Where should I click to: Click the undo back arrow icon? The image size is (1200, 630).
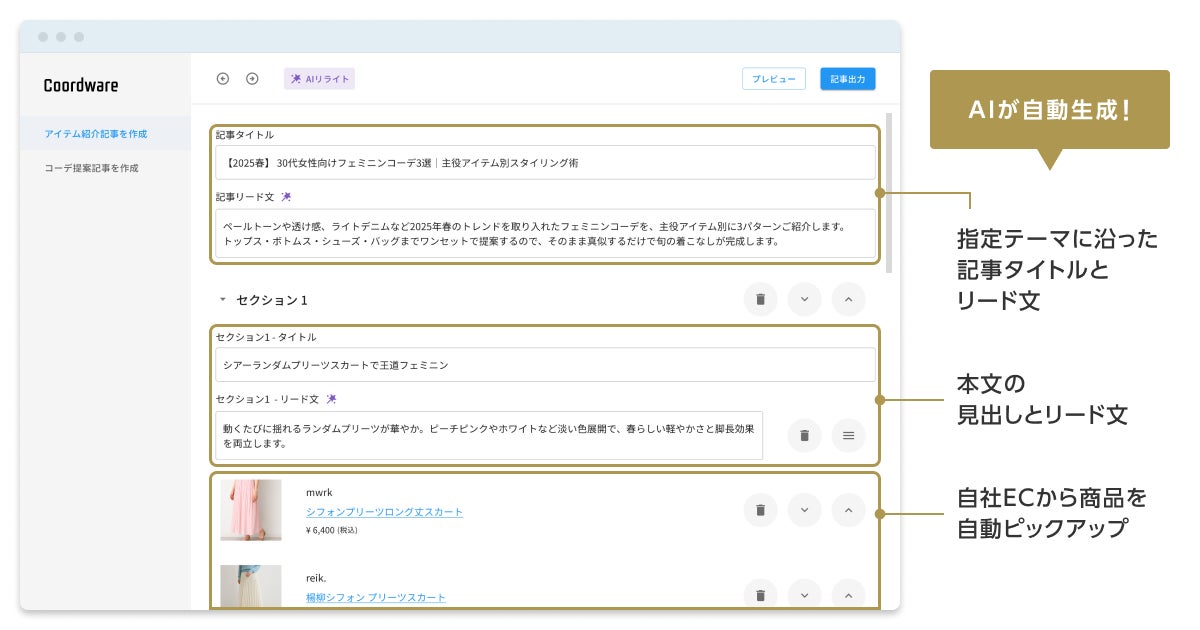click(x=223, y=79)
